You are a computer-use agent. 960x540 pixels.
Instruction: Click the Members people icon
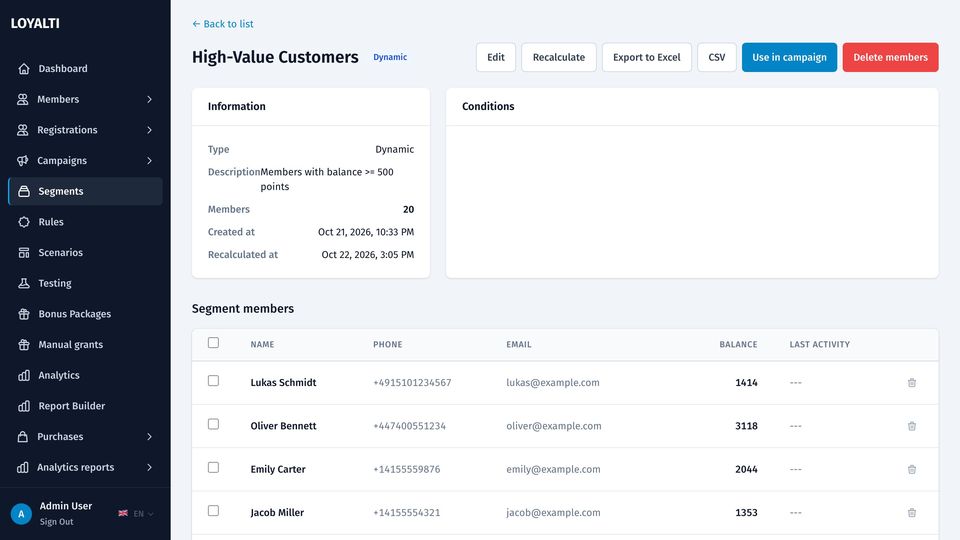pos(23,99)
